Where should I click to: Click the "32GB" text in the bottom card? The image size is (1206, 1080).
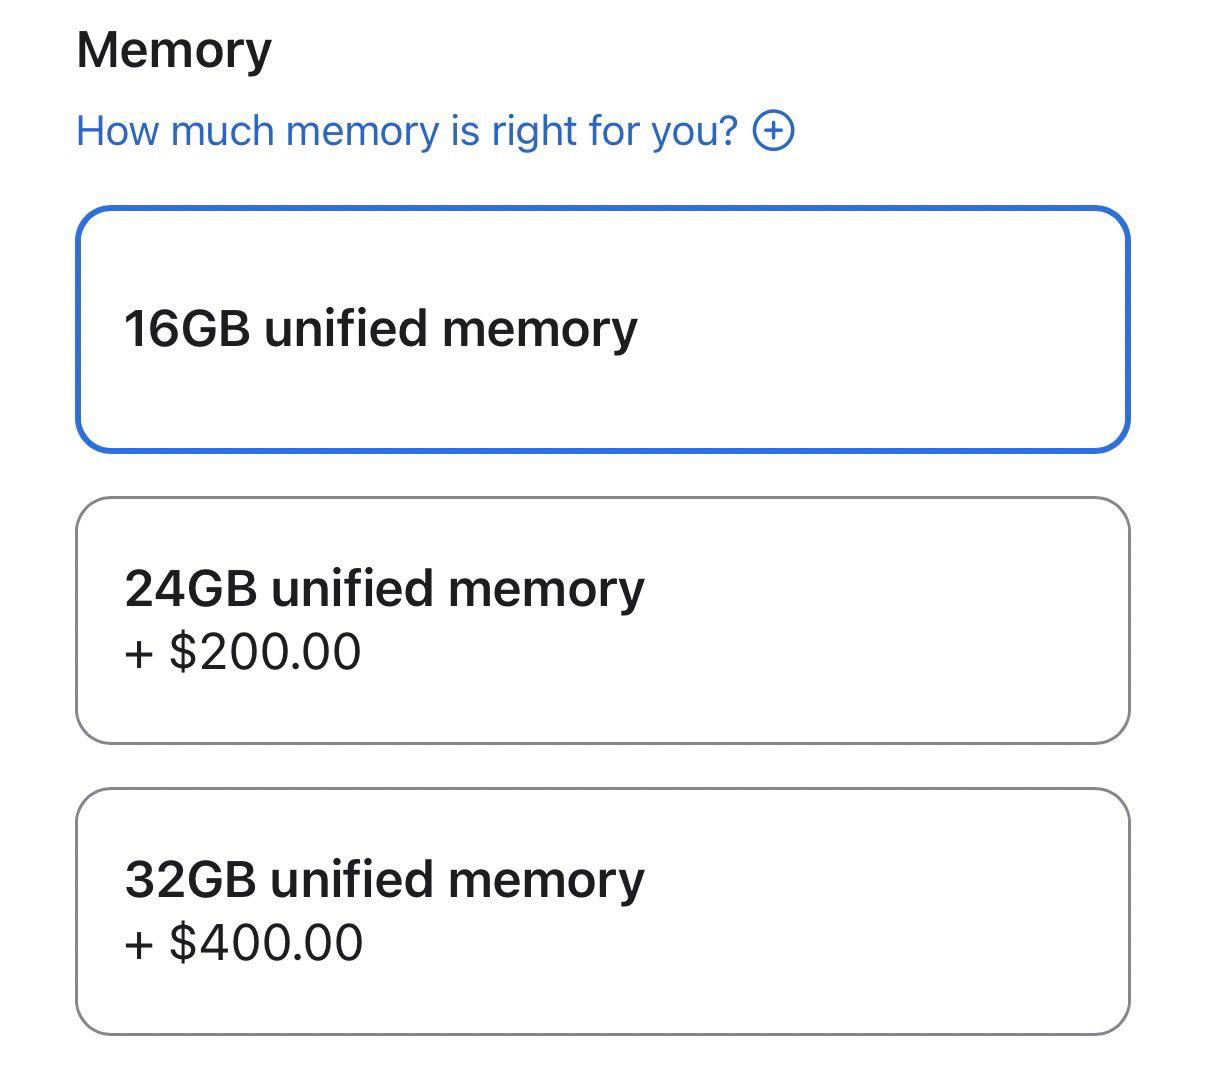click(x=191, y=879)
